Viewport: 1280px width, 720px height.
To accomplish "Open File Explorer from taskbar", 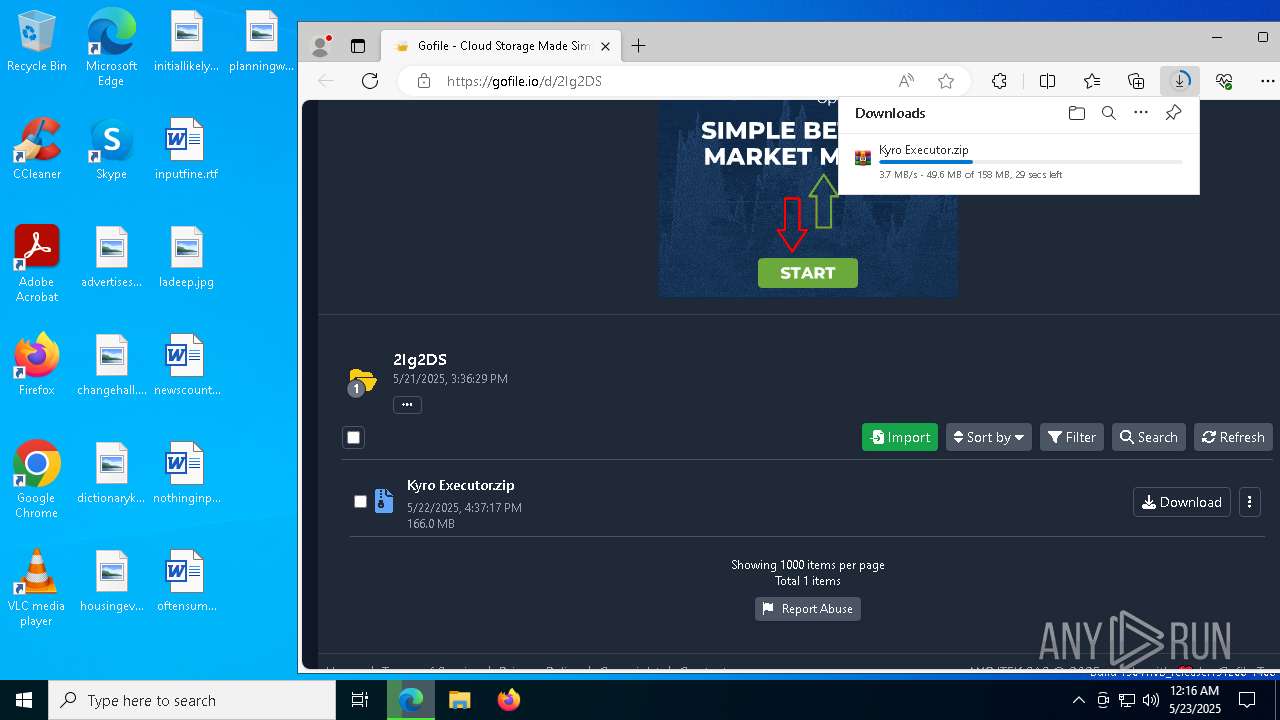I will tap(459, 700).
